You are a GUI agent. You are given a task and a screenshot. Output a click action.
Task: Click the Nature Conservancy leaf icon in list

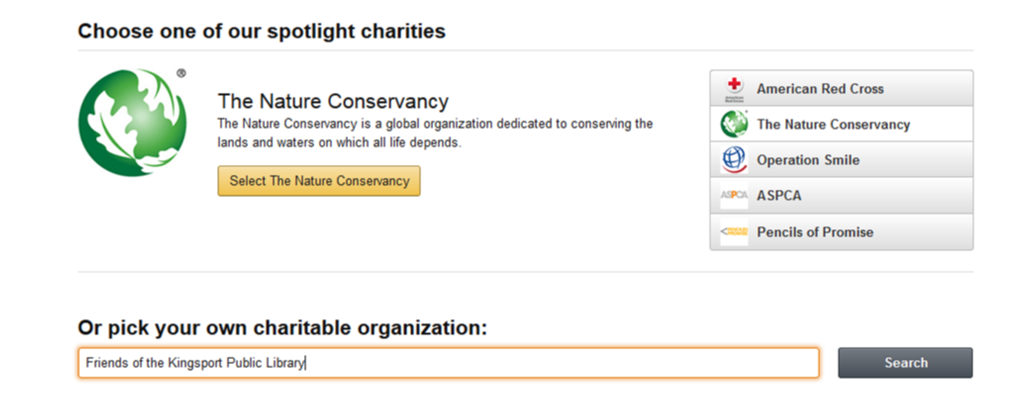734,124
